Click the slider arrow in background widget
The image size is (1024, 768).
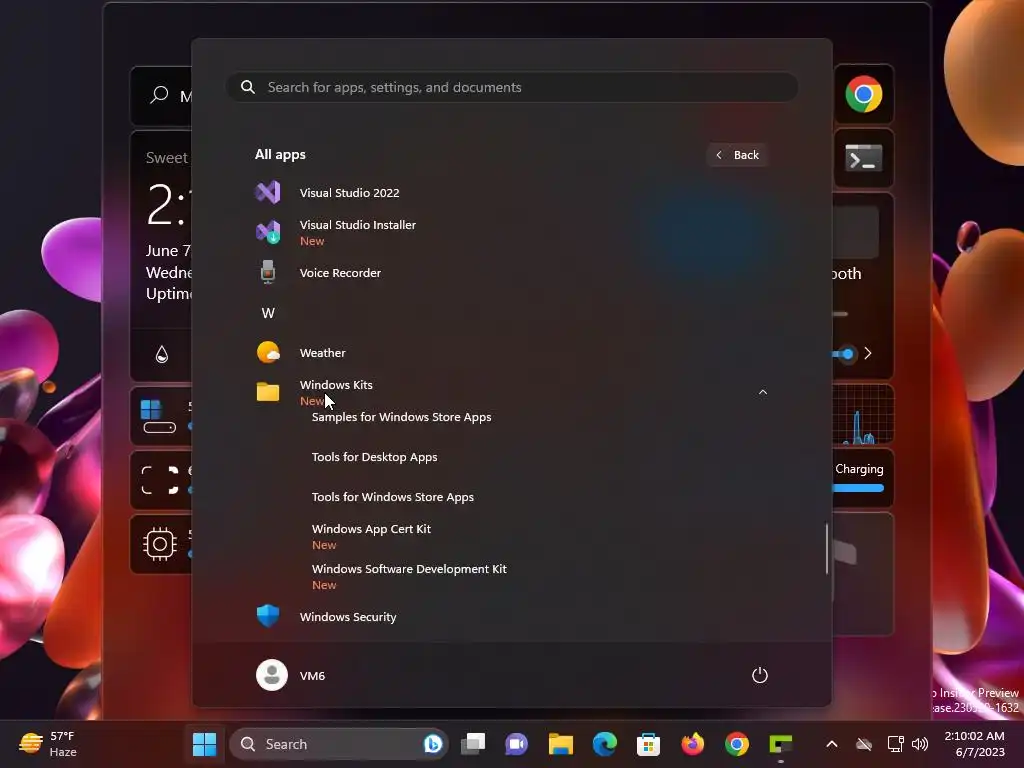coord(868,353)
